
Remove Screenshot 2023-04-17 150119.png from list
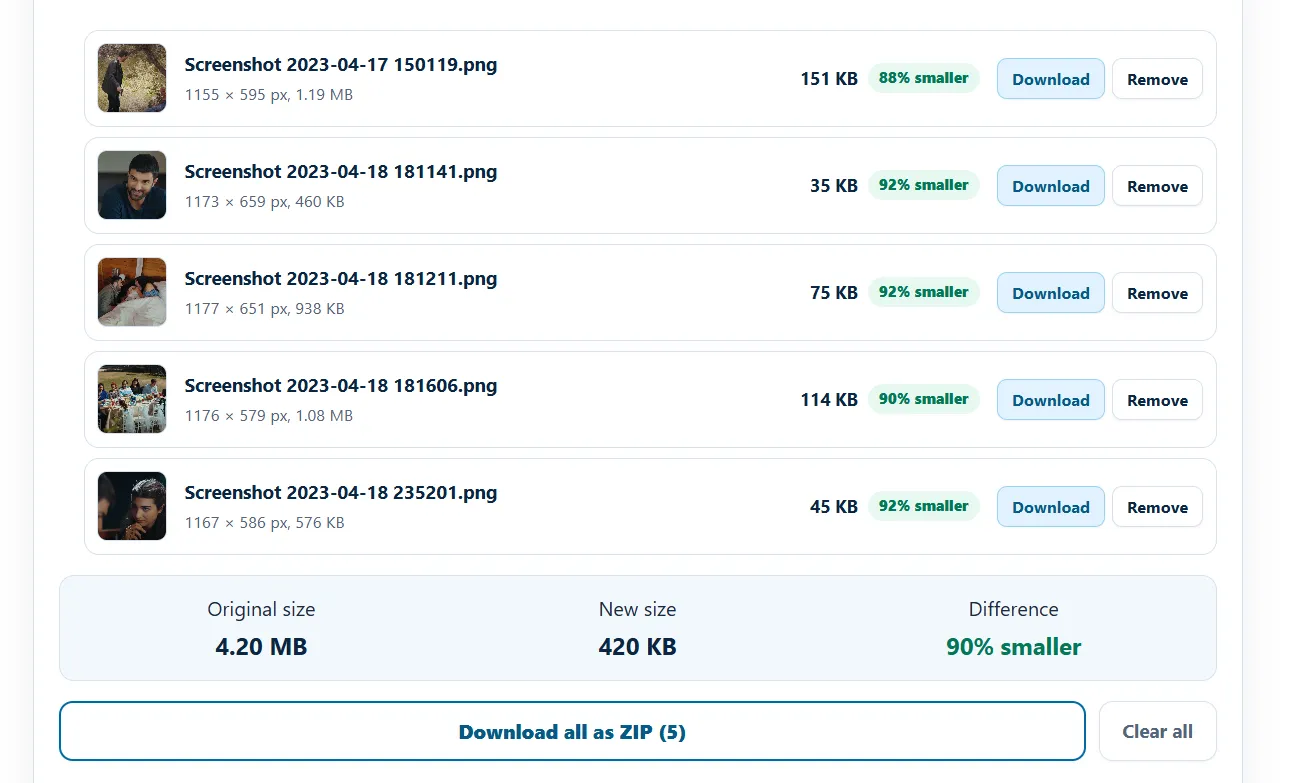(x=1157, y=79)
